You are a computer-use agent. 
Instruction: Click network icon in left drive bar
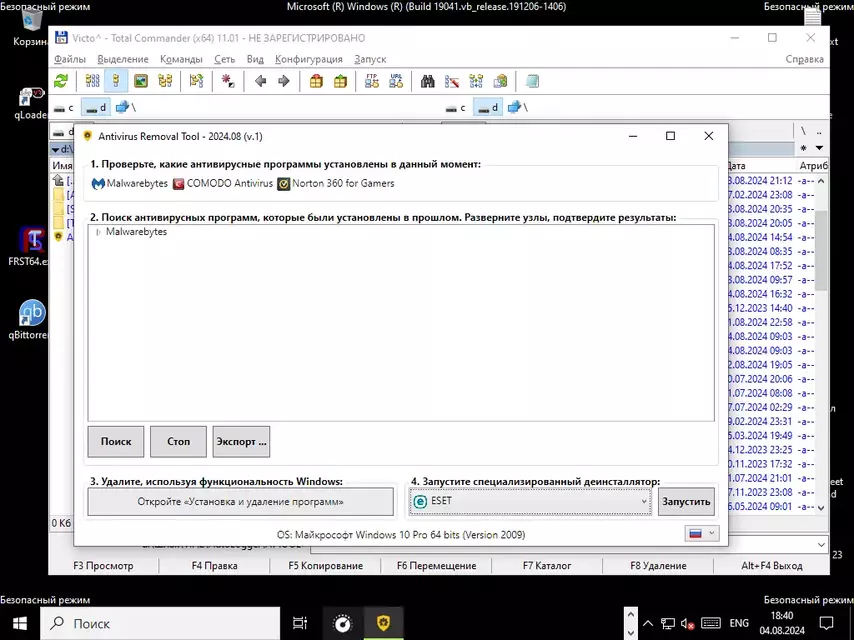point(122,107)
